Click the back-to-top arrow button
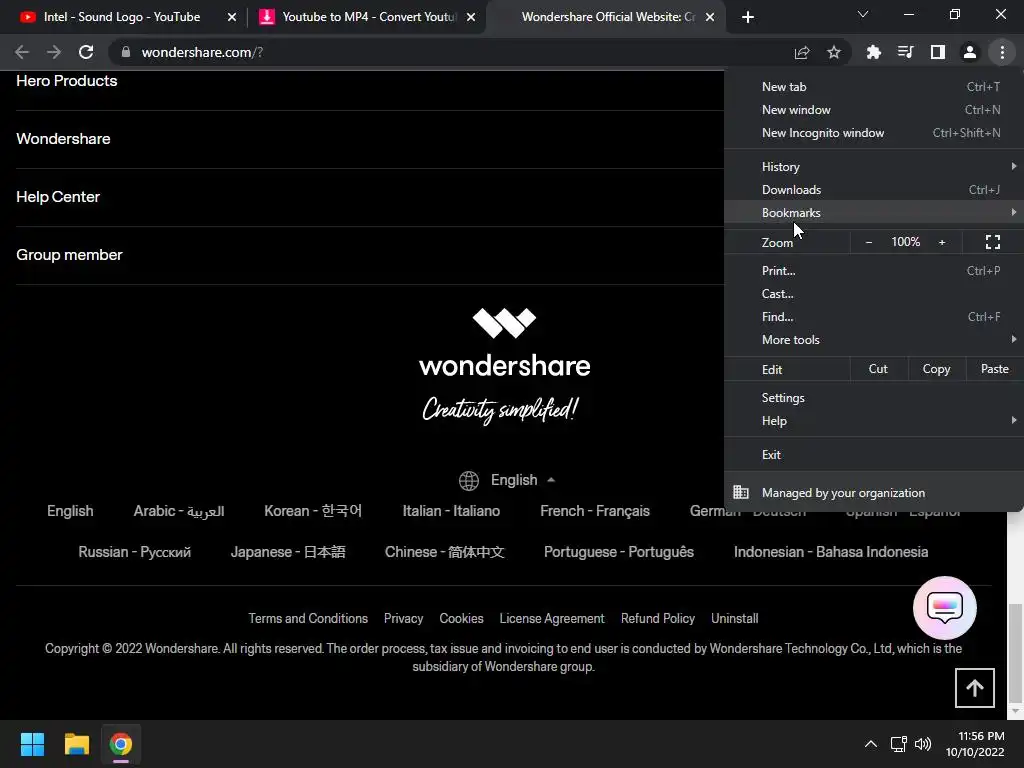 pyautogui.click(x=974, y=688)
